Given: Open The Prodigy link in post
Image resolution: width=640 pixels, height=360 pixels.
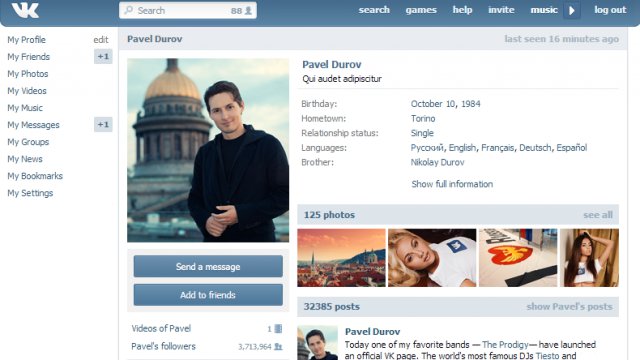Looking at the screenshot, I should click(505, 345).
